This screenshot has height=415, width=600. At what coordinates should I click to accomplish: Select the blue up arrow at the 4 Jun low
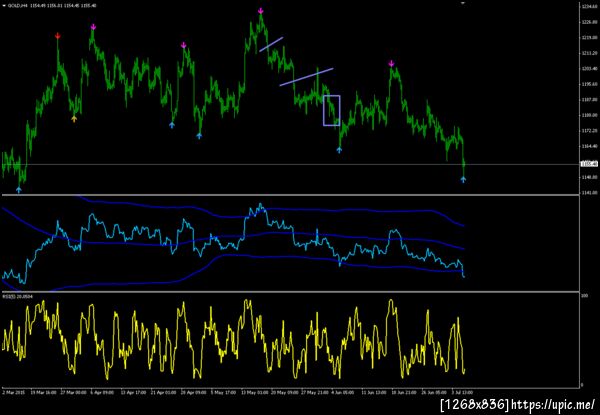[339, 150]
